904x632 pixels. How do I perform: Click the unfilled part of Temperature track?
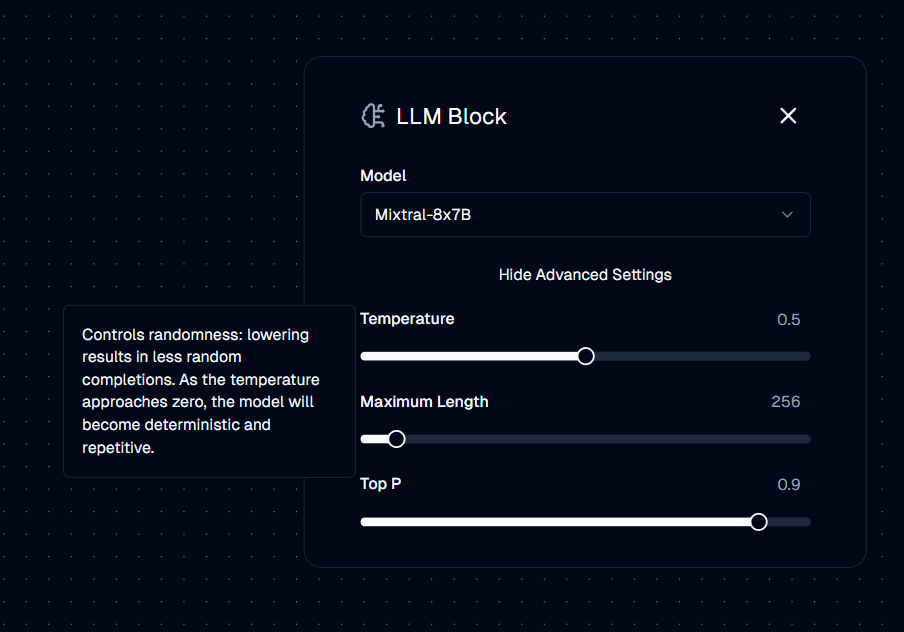(x=702, y=356)
